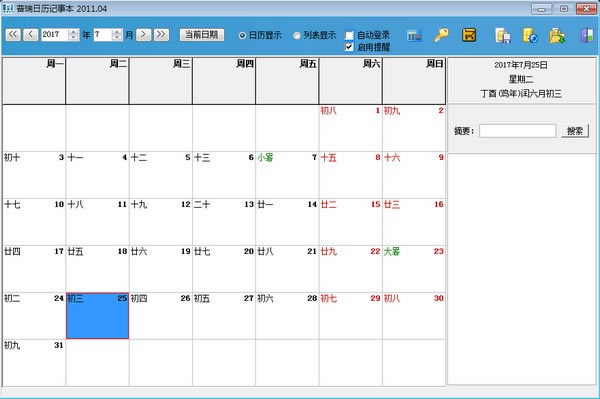Image resolution: width=600 pixels, height=399 pixels.
Task: Click the 搜索 button
Action: coord(575,131)
